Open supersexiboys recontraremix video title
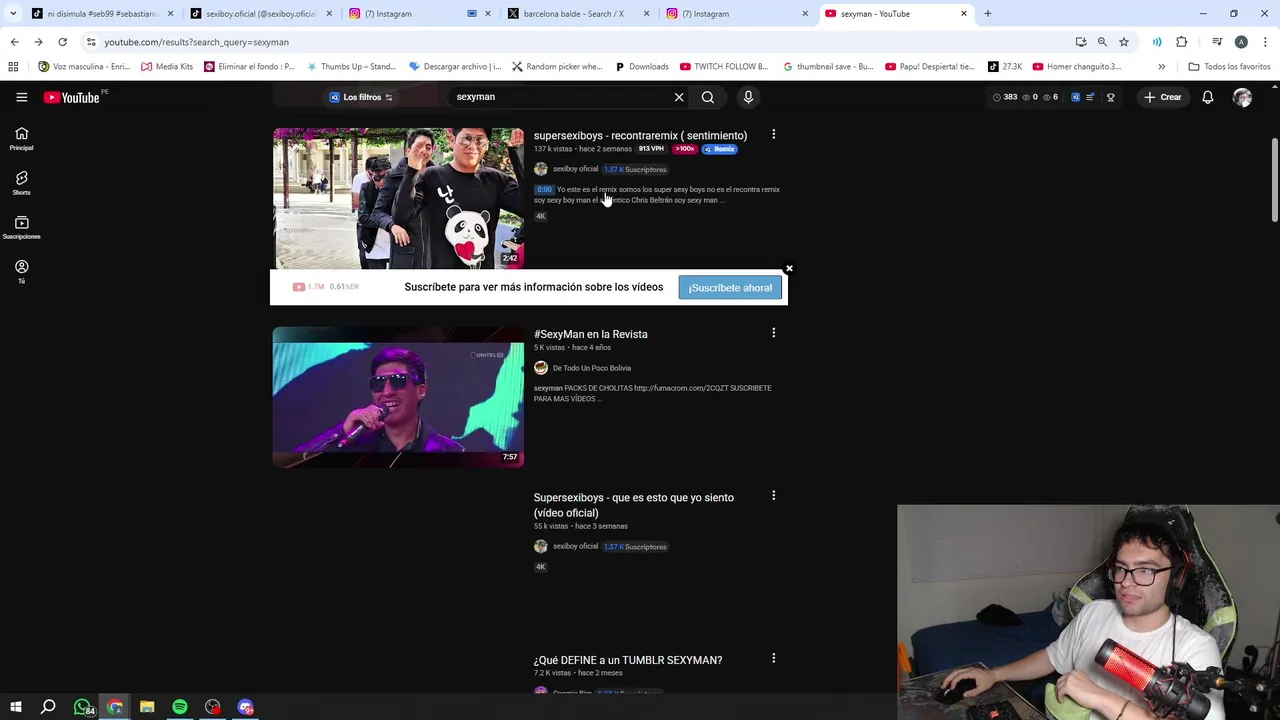This screenshot has height=720, width=1280. tap(640, 136)
